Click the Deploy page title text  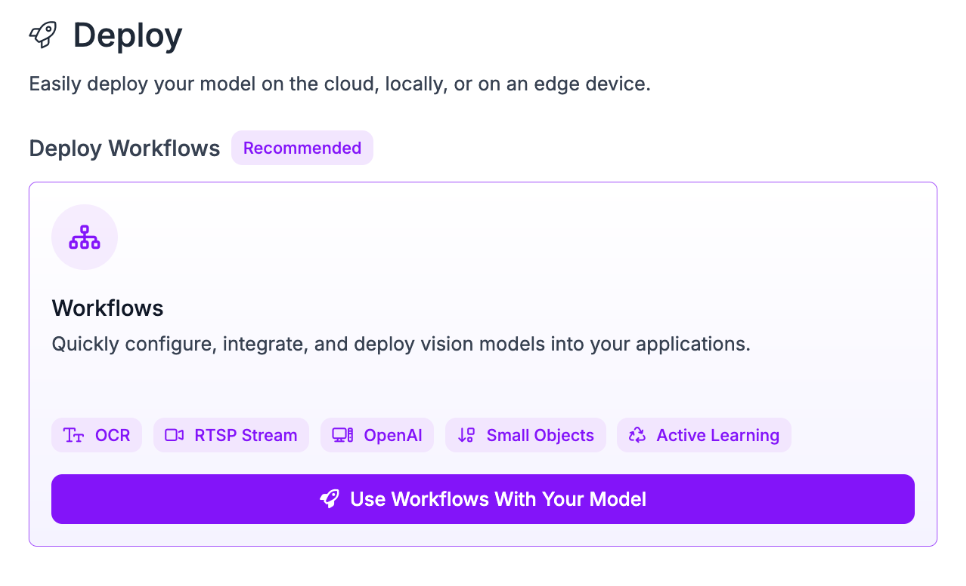coord(127,36)
